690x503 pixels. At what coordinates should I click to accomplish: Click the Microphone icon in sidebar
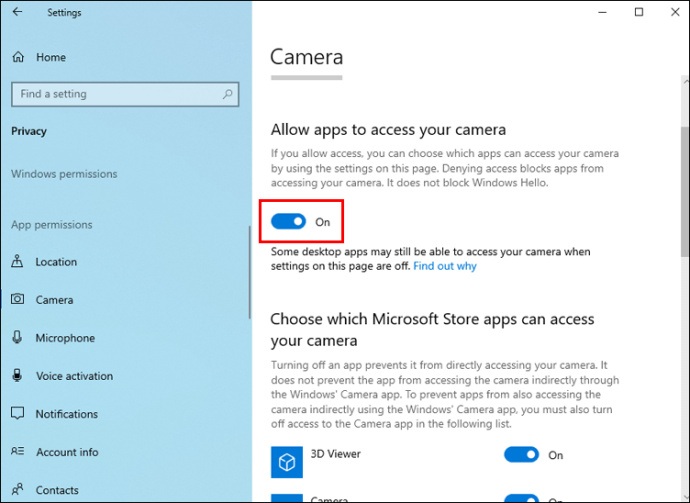tap(17, 338)
